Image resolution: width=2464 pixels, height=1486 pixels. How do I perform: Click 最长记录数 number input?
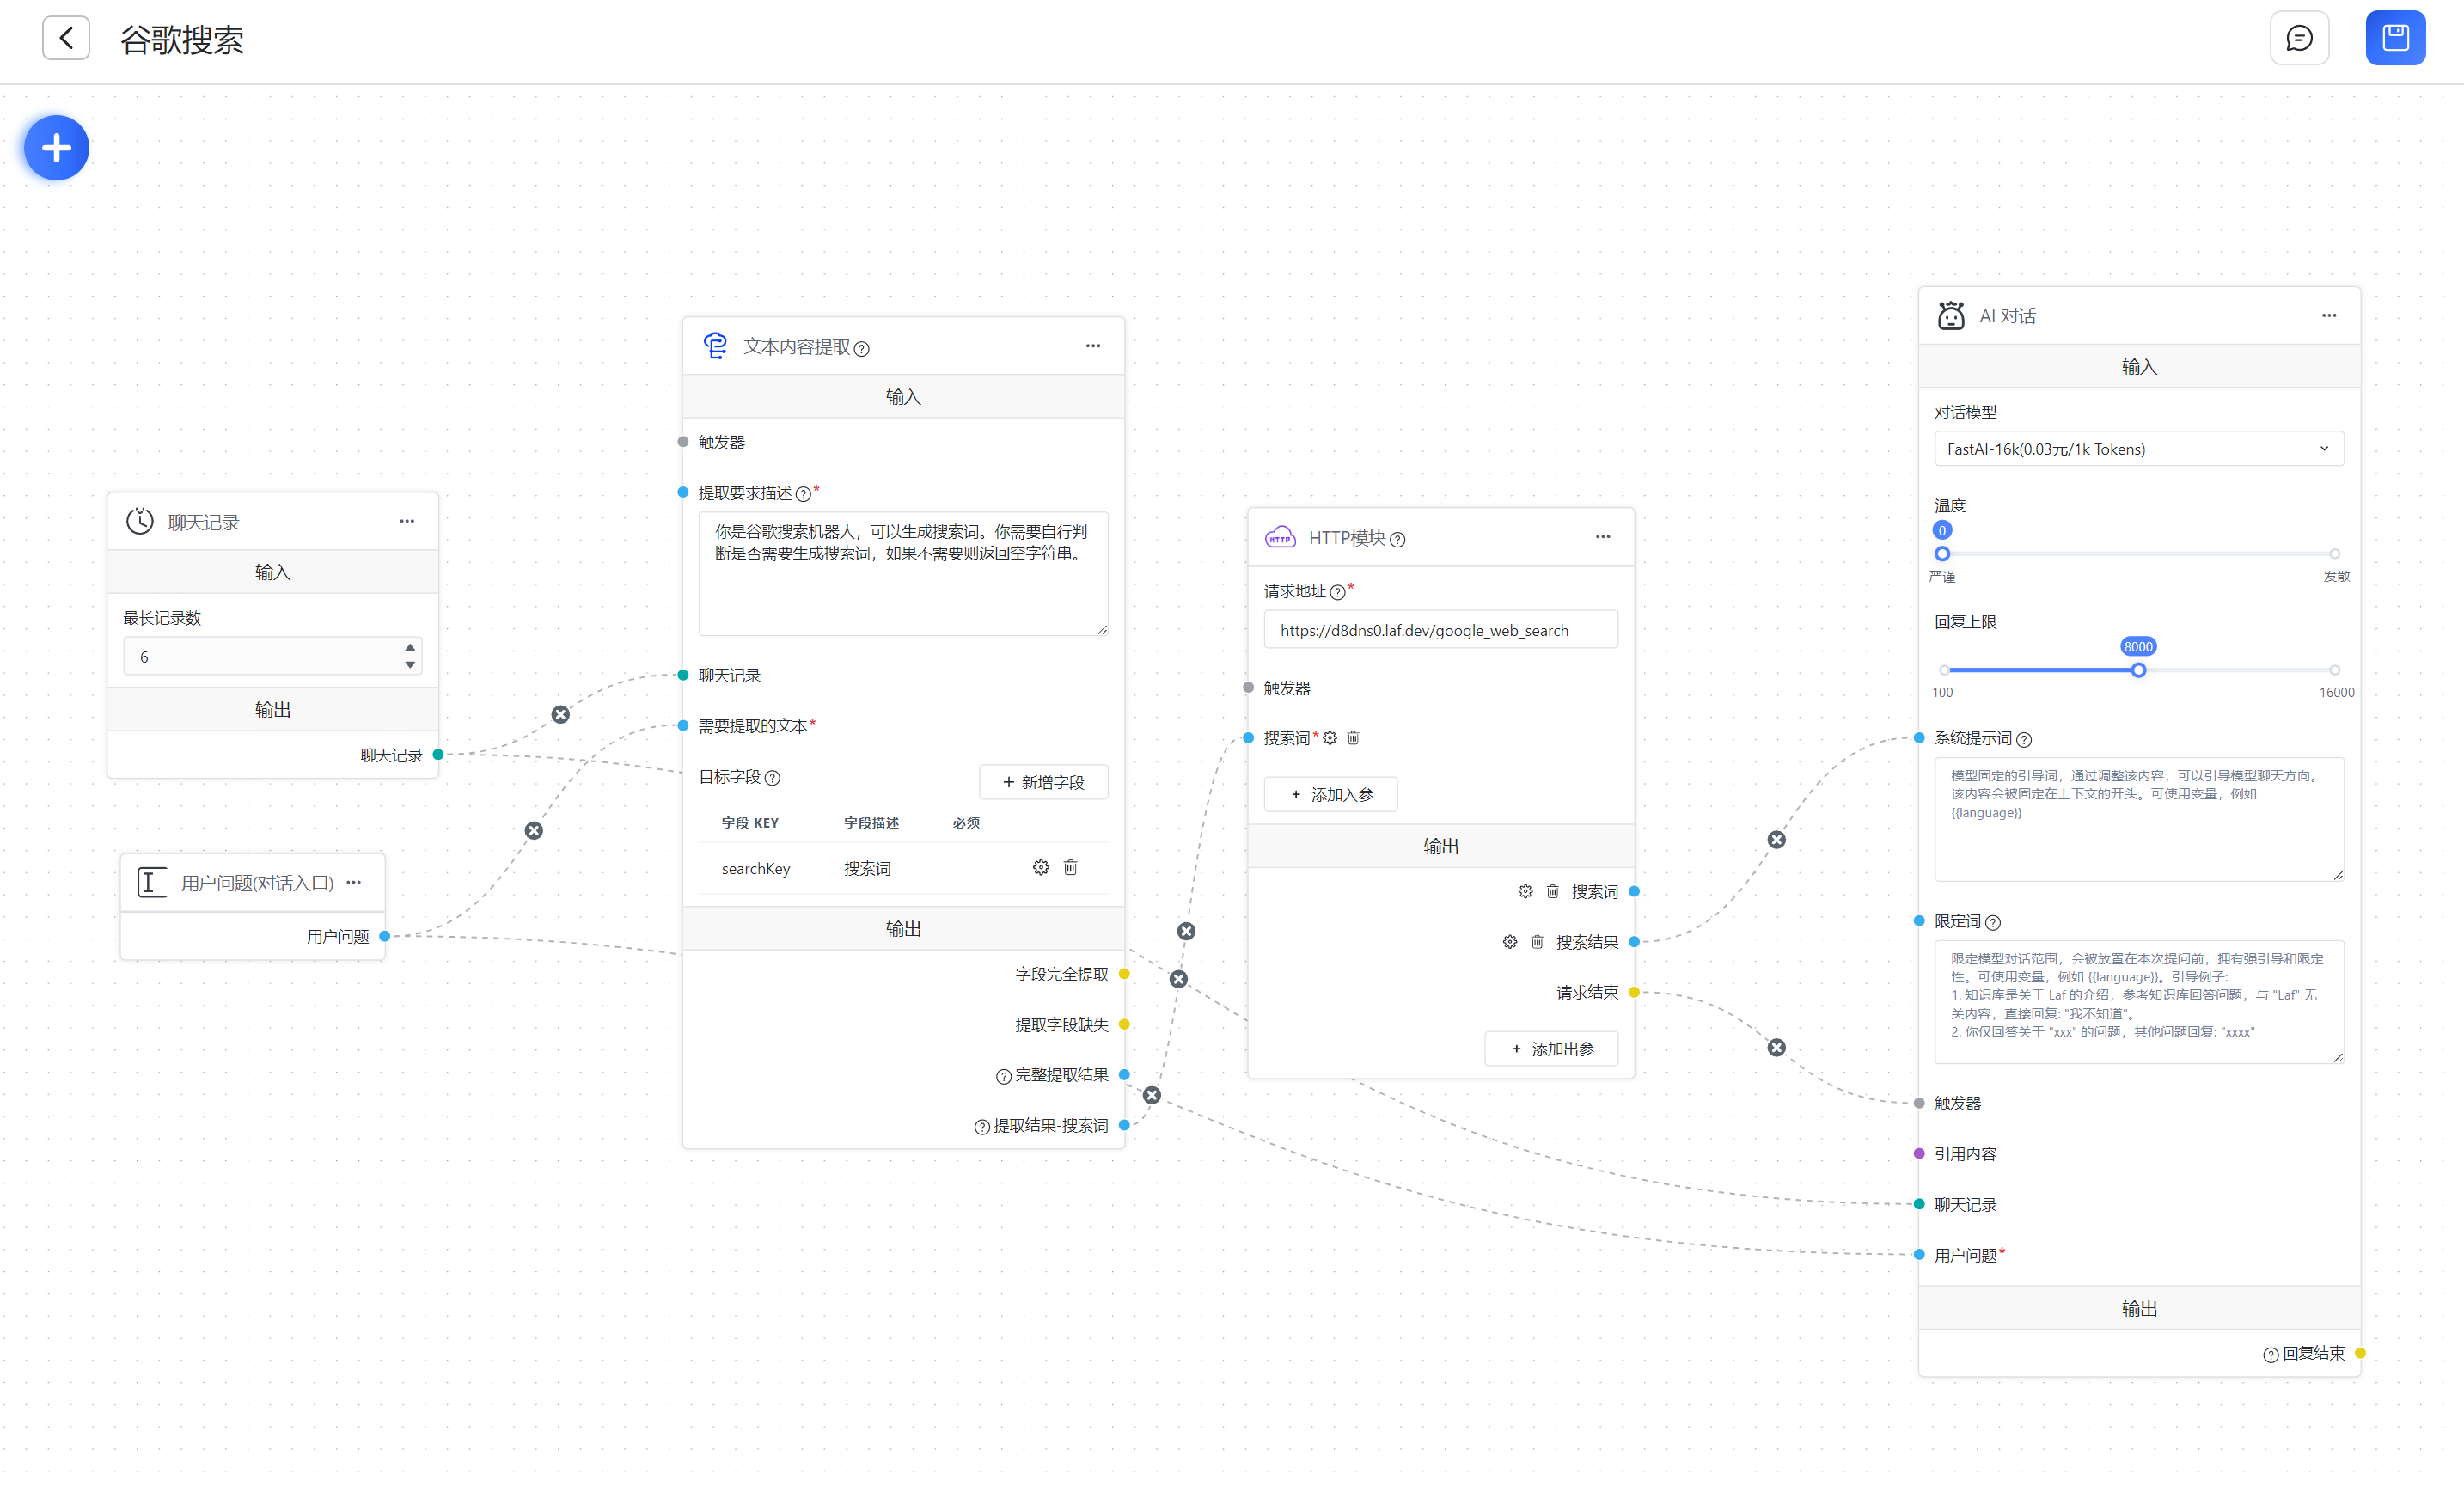[x=272, y=656]
